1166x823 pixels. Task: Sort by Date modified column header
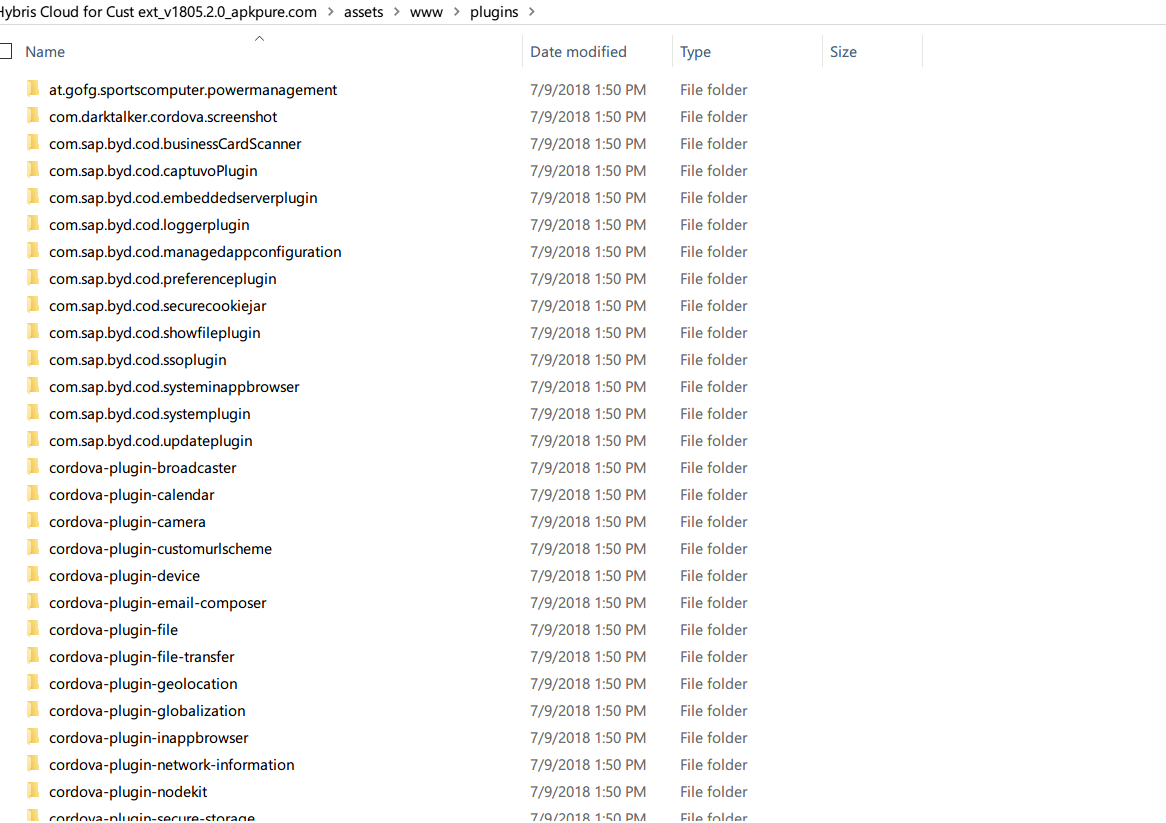click(x=578, y=52)
